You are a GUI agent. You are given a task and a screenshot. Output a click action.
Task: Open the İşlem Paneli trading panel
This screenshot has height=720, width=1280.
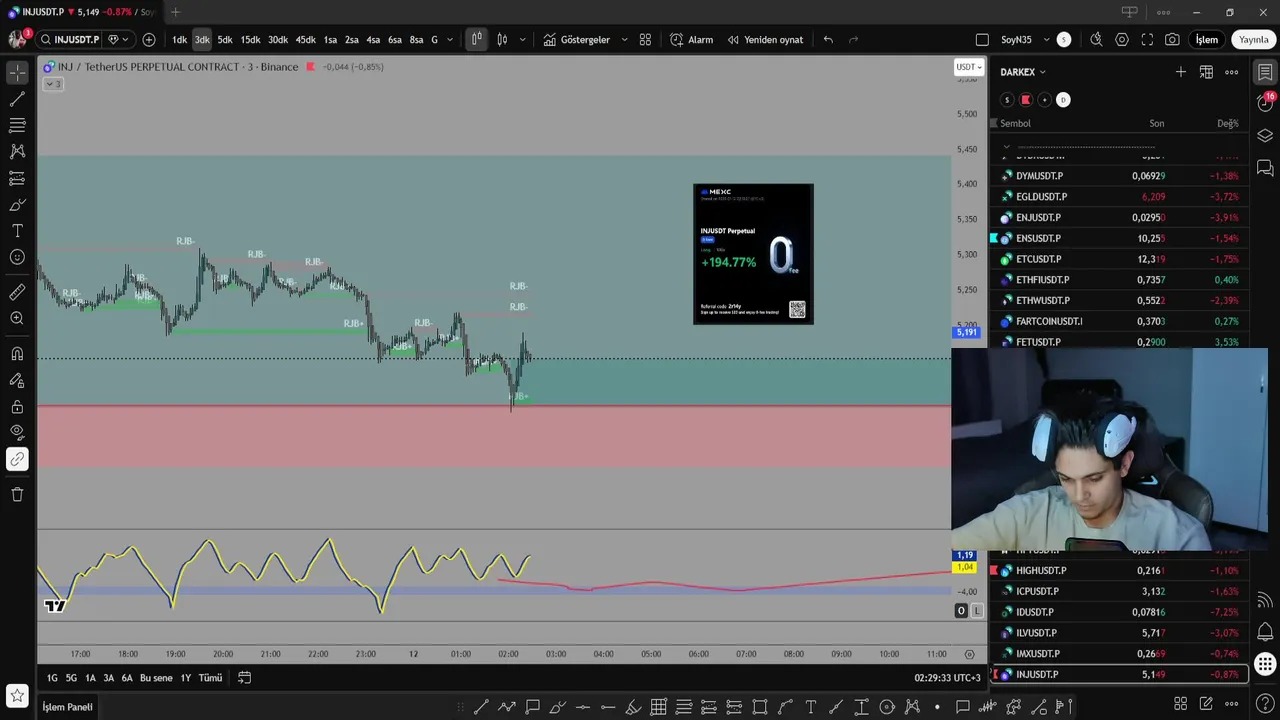(x=67, y=707)
